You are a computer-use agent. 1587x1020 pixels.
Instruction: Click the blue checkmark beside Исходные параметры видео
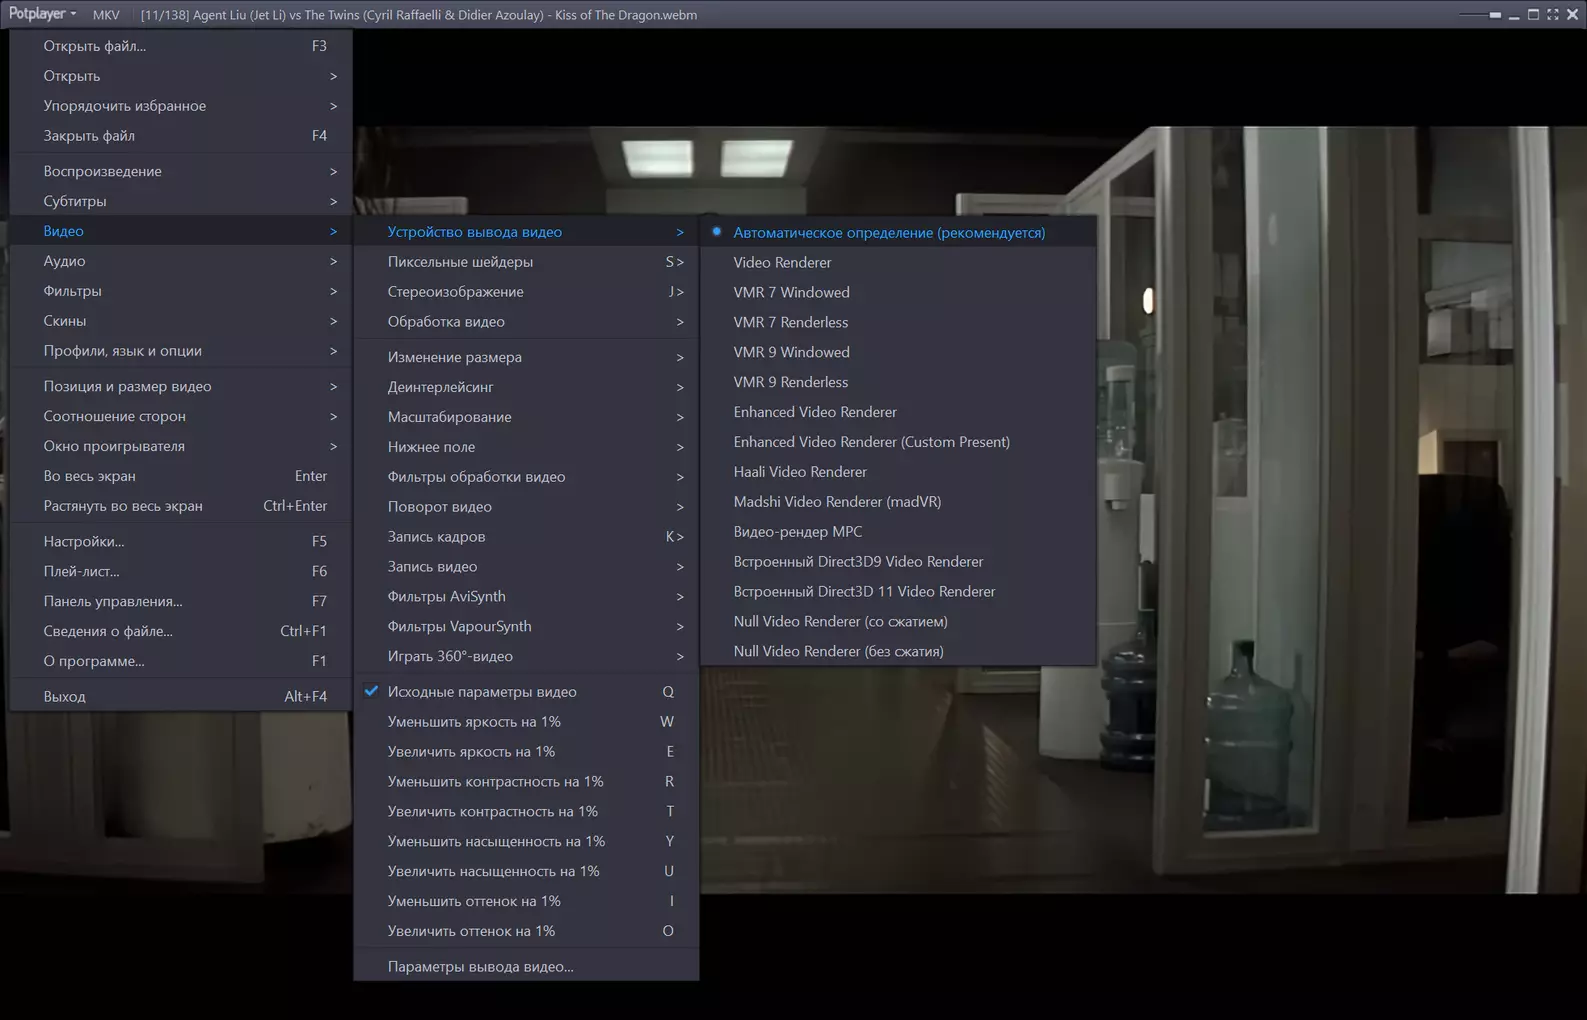coord(372,691)
